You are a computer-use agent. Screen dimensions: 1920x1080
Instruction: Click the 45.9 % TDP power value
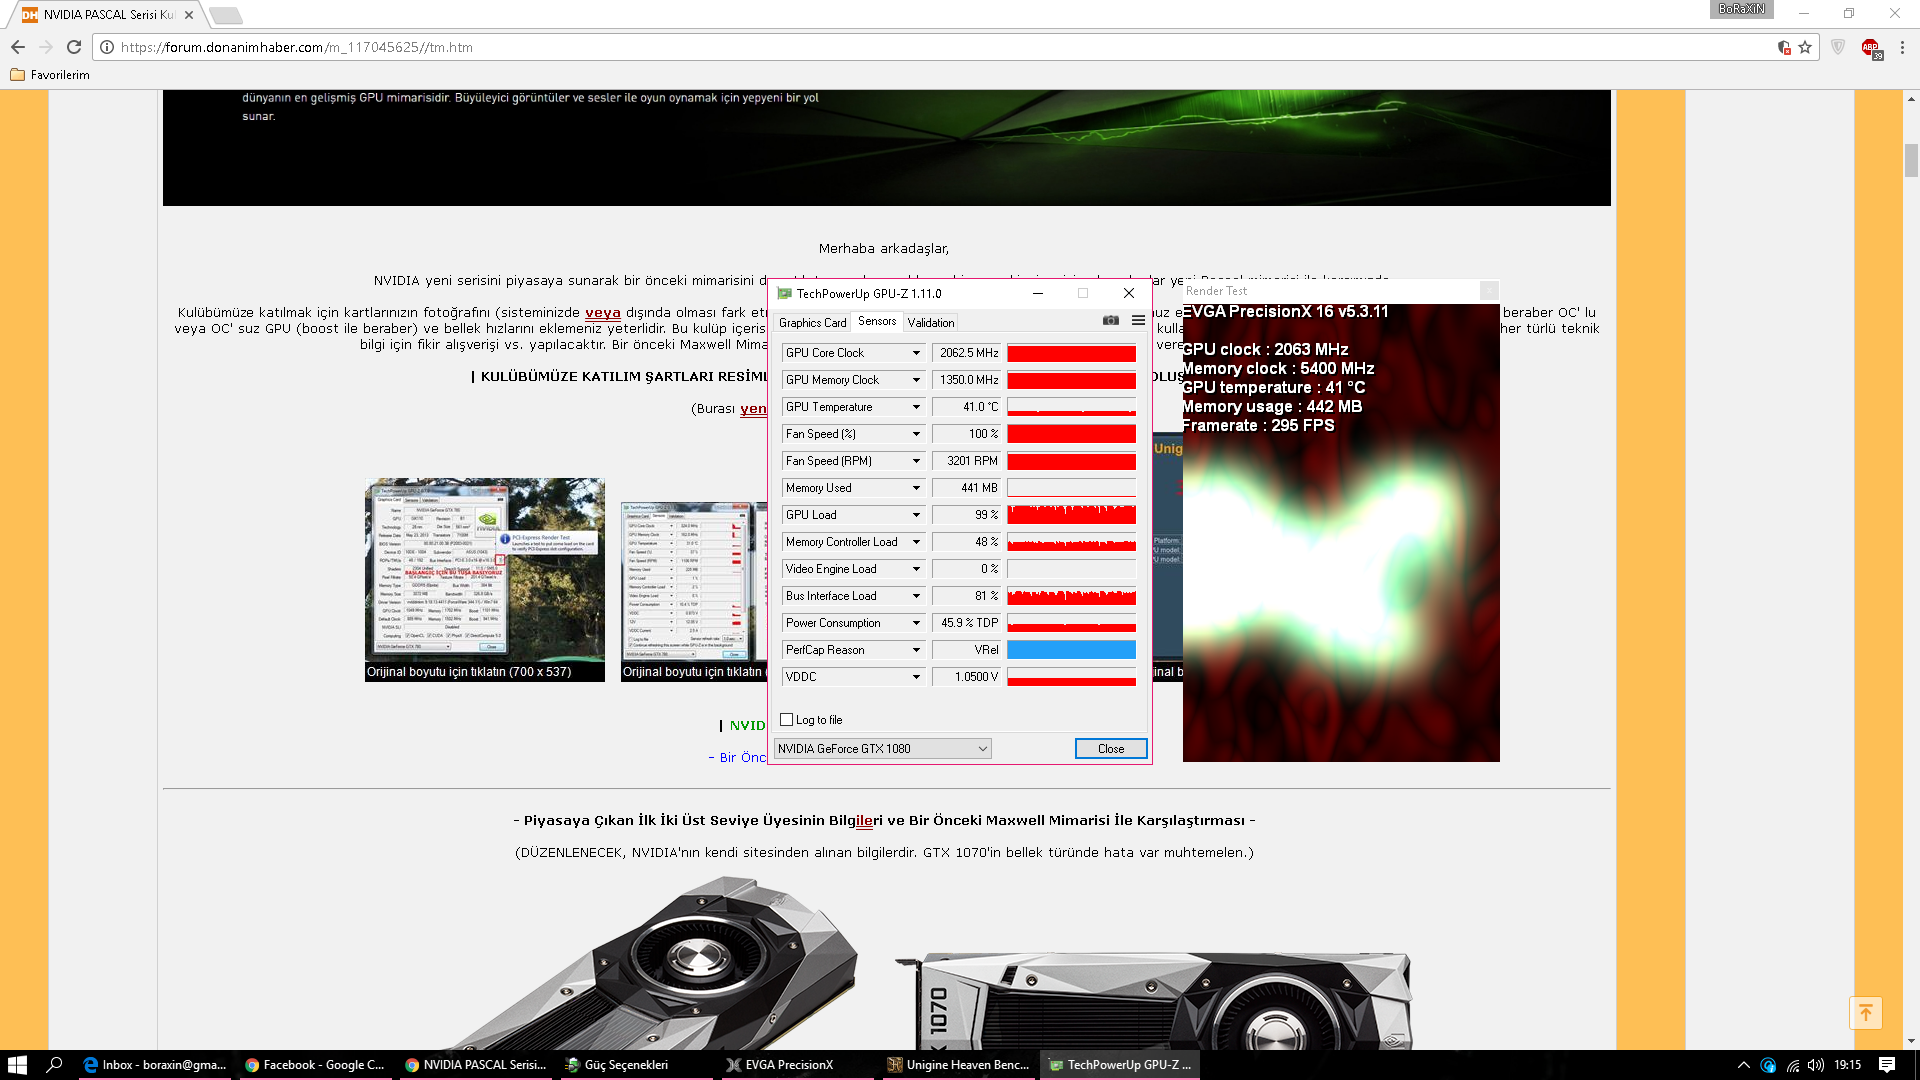click(x=967, y=623)
